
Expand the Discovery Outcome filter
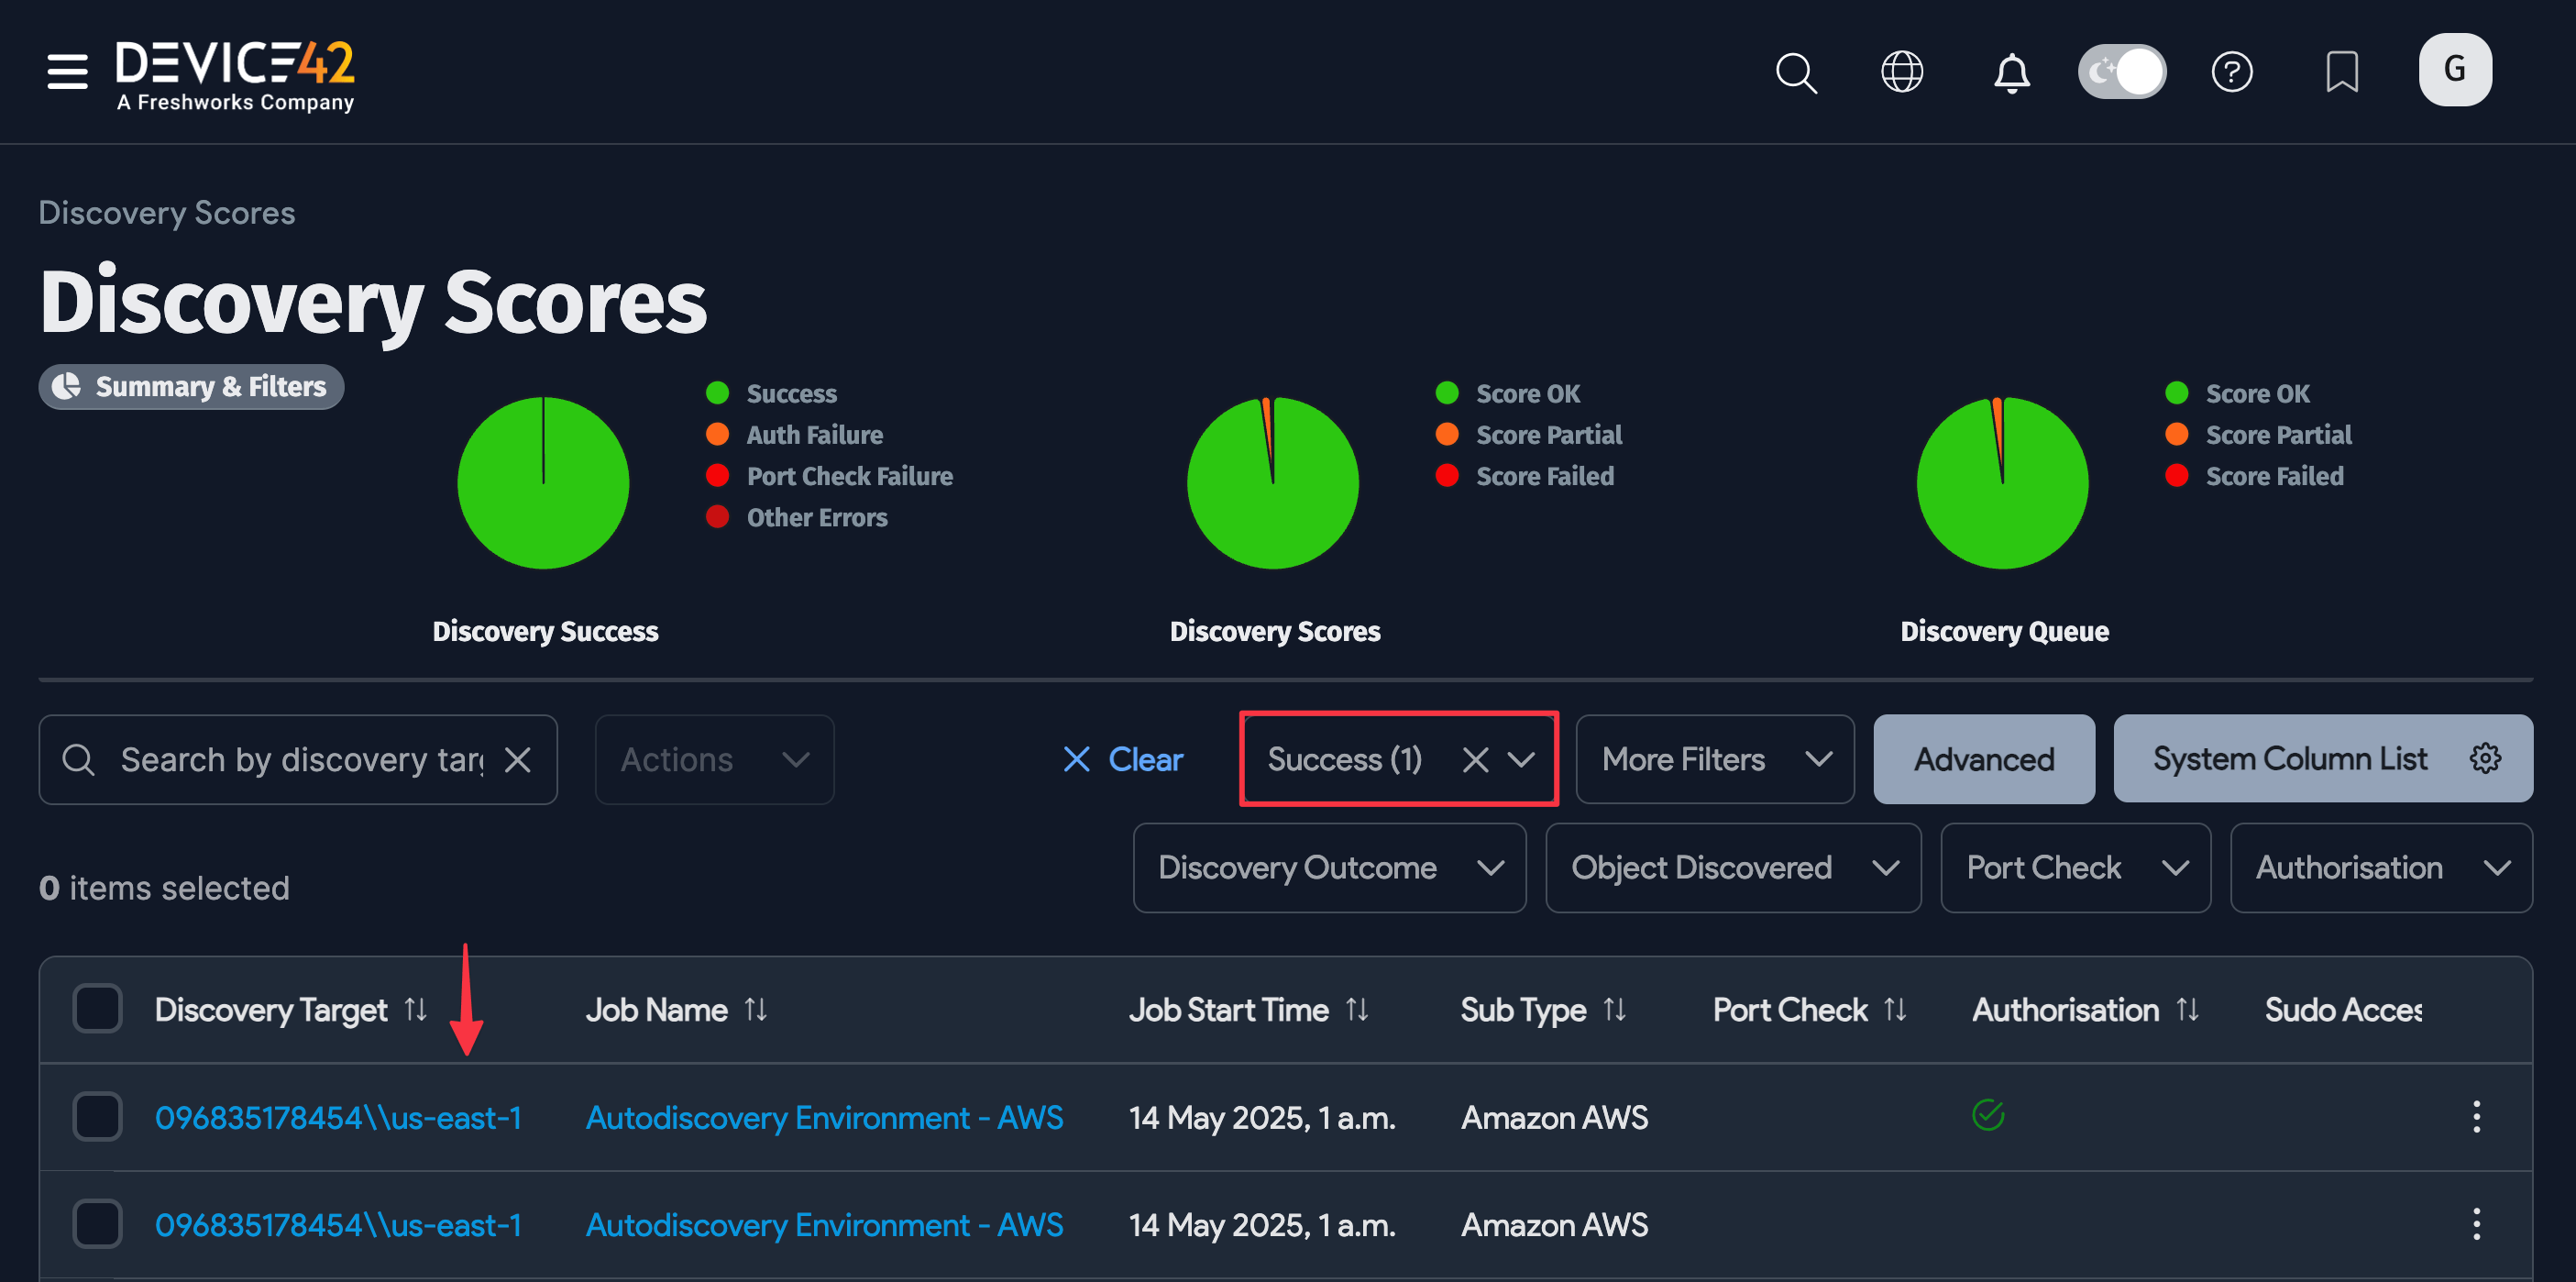coord(1329,868)
